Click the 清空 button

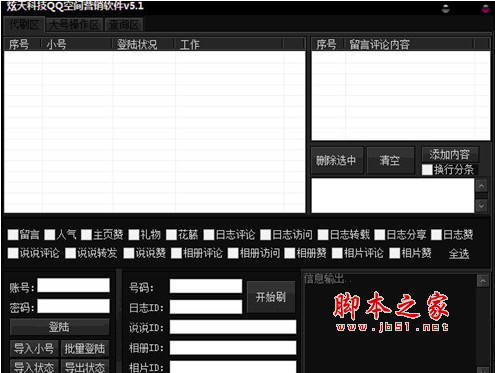pyautogui.click(x=390, y=160)
